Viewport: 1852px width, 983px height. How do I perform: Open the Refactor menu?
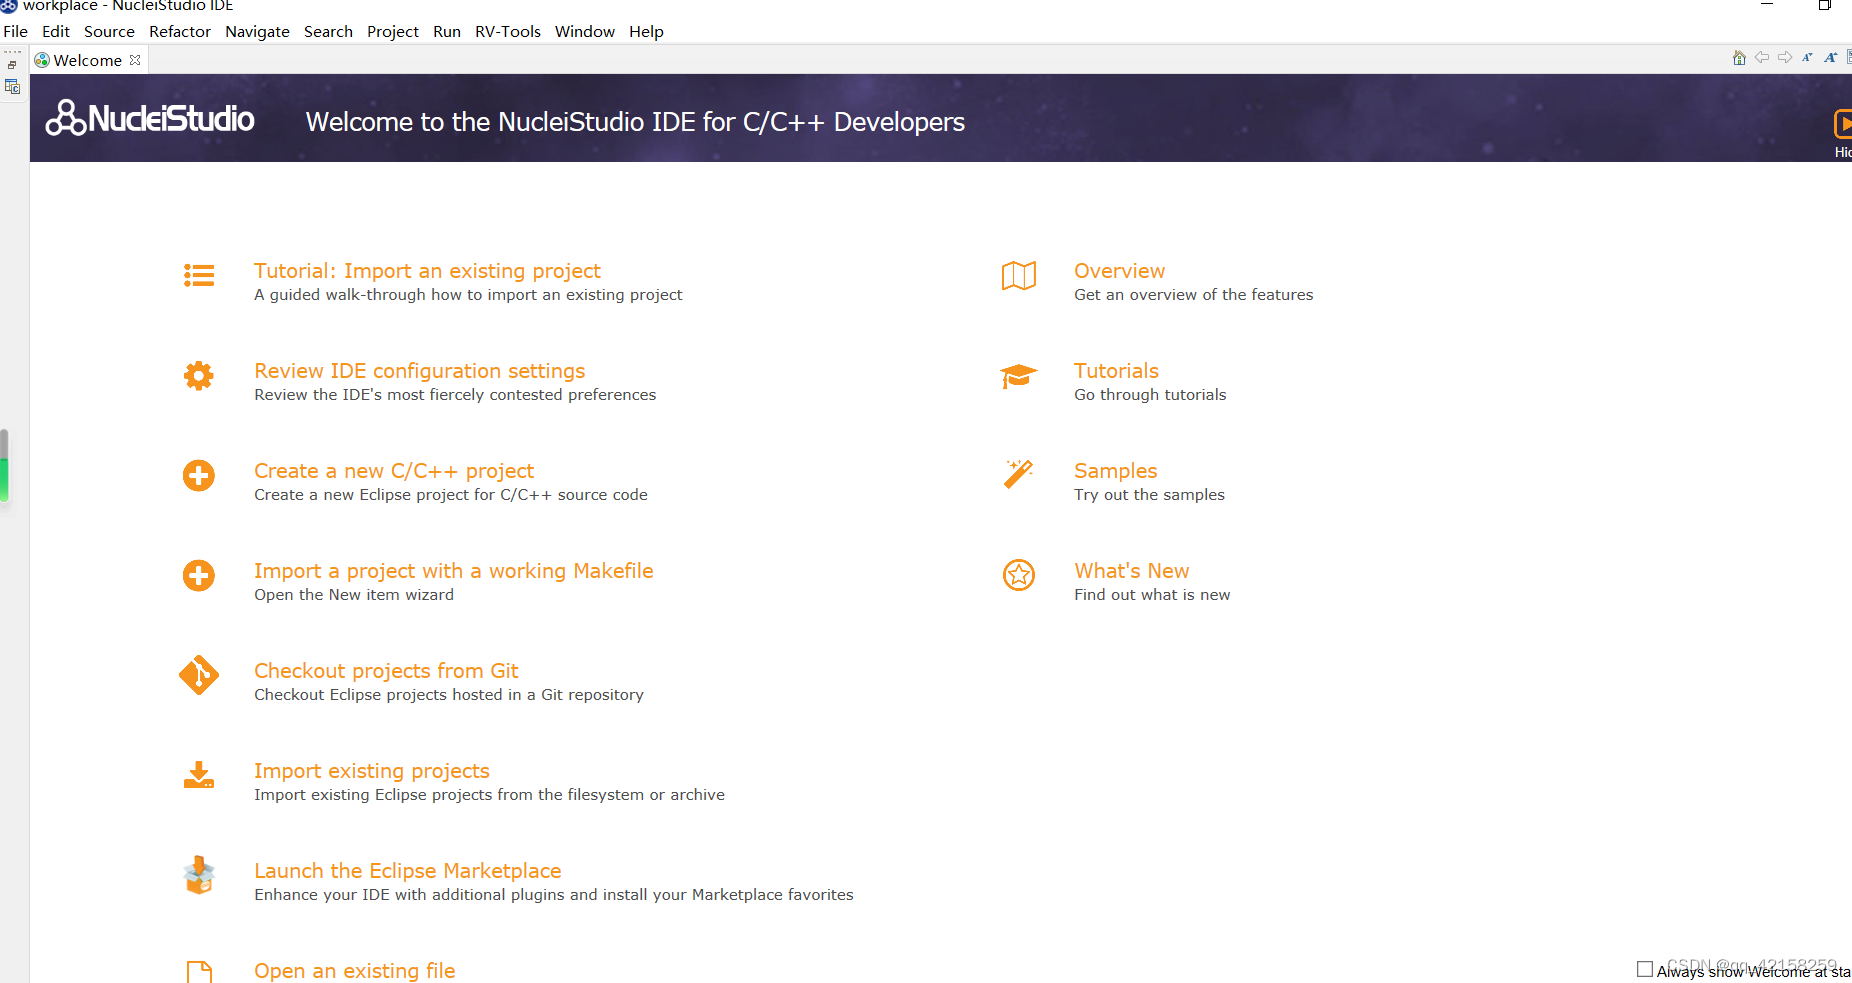[179, 31]
